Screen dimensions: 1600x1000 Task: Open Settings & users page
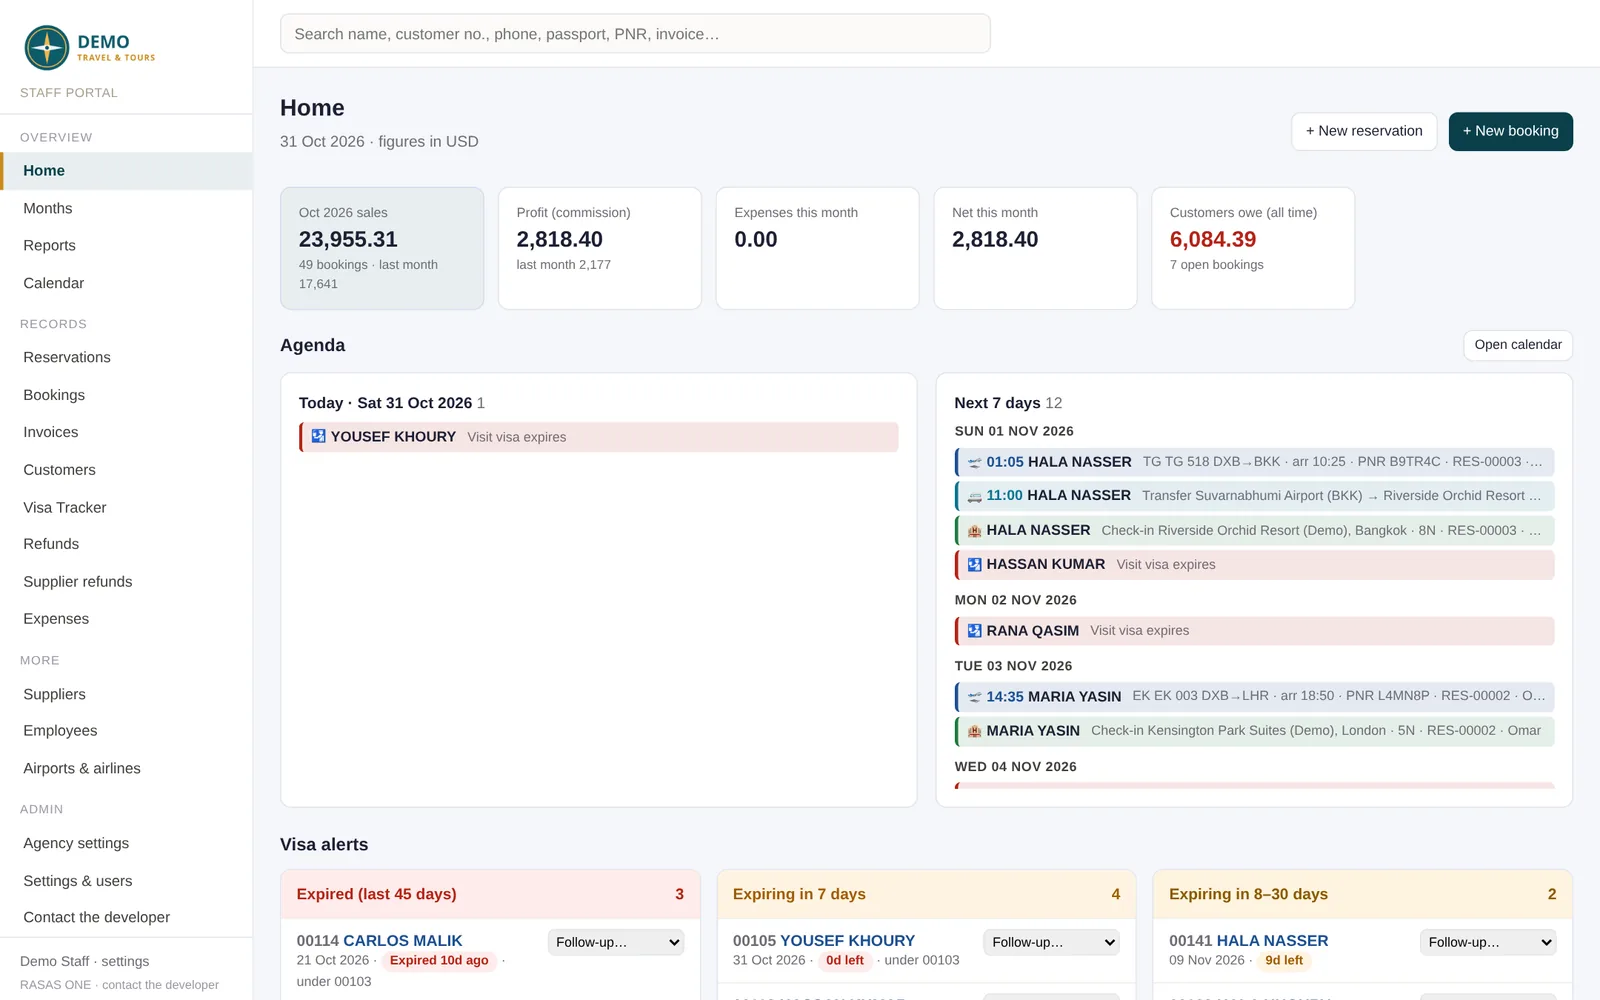(x=126, y=881)
